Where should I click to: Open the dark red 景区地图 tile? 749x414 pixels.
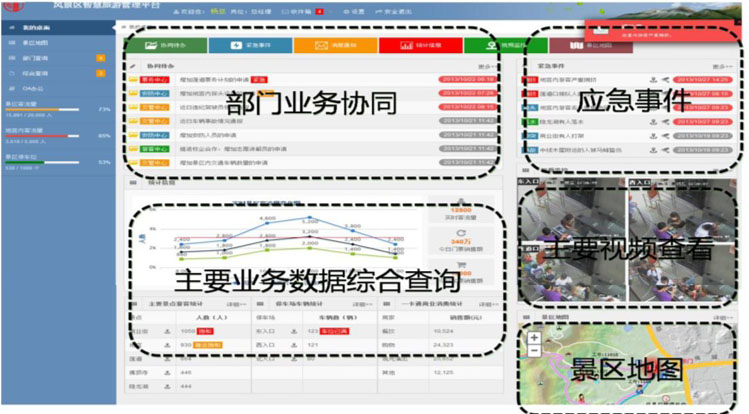(x=592, y=45)
